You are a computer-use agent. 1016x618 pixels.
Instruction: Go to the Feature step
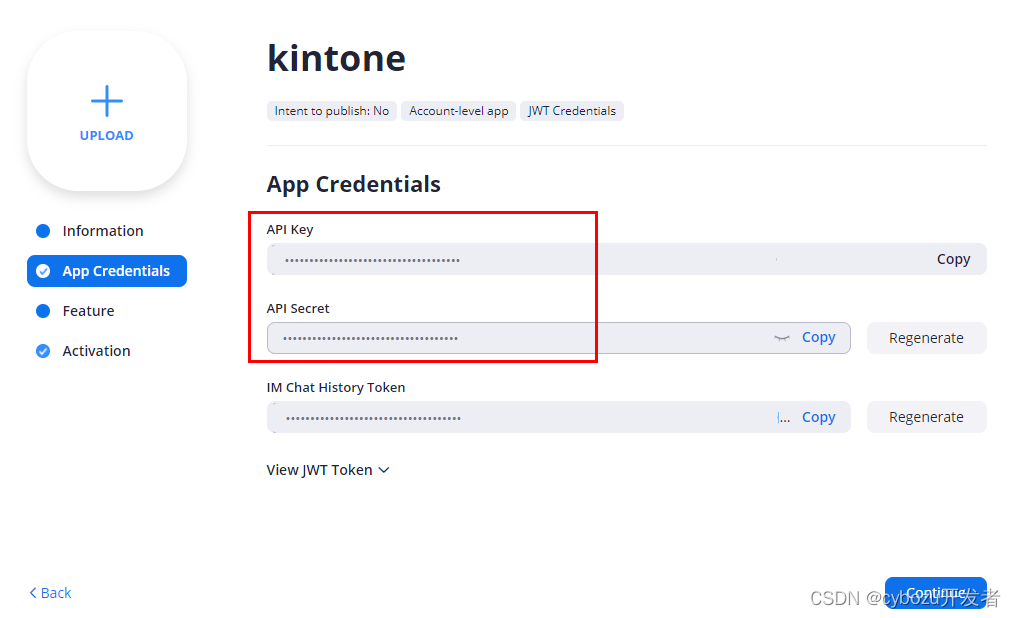click(x=88, y=311)
